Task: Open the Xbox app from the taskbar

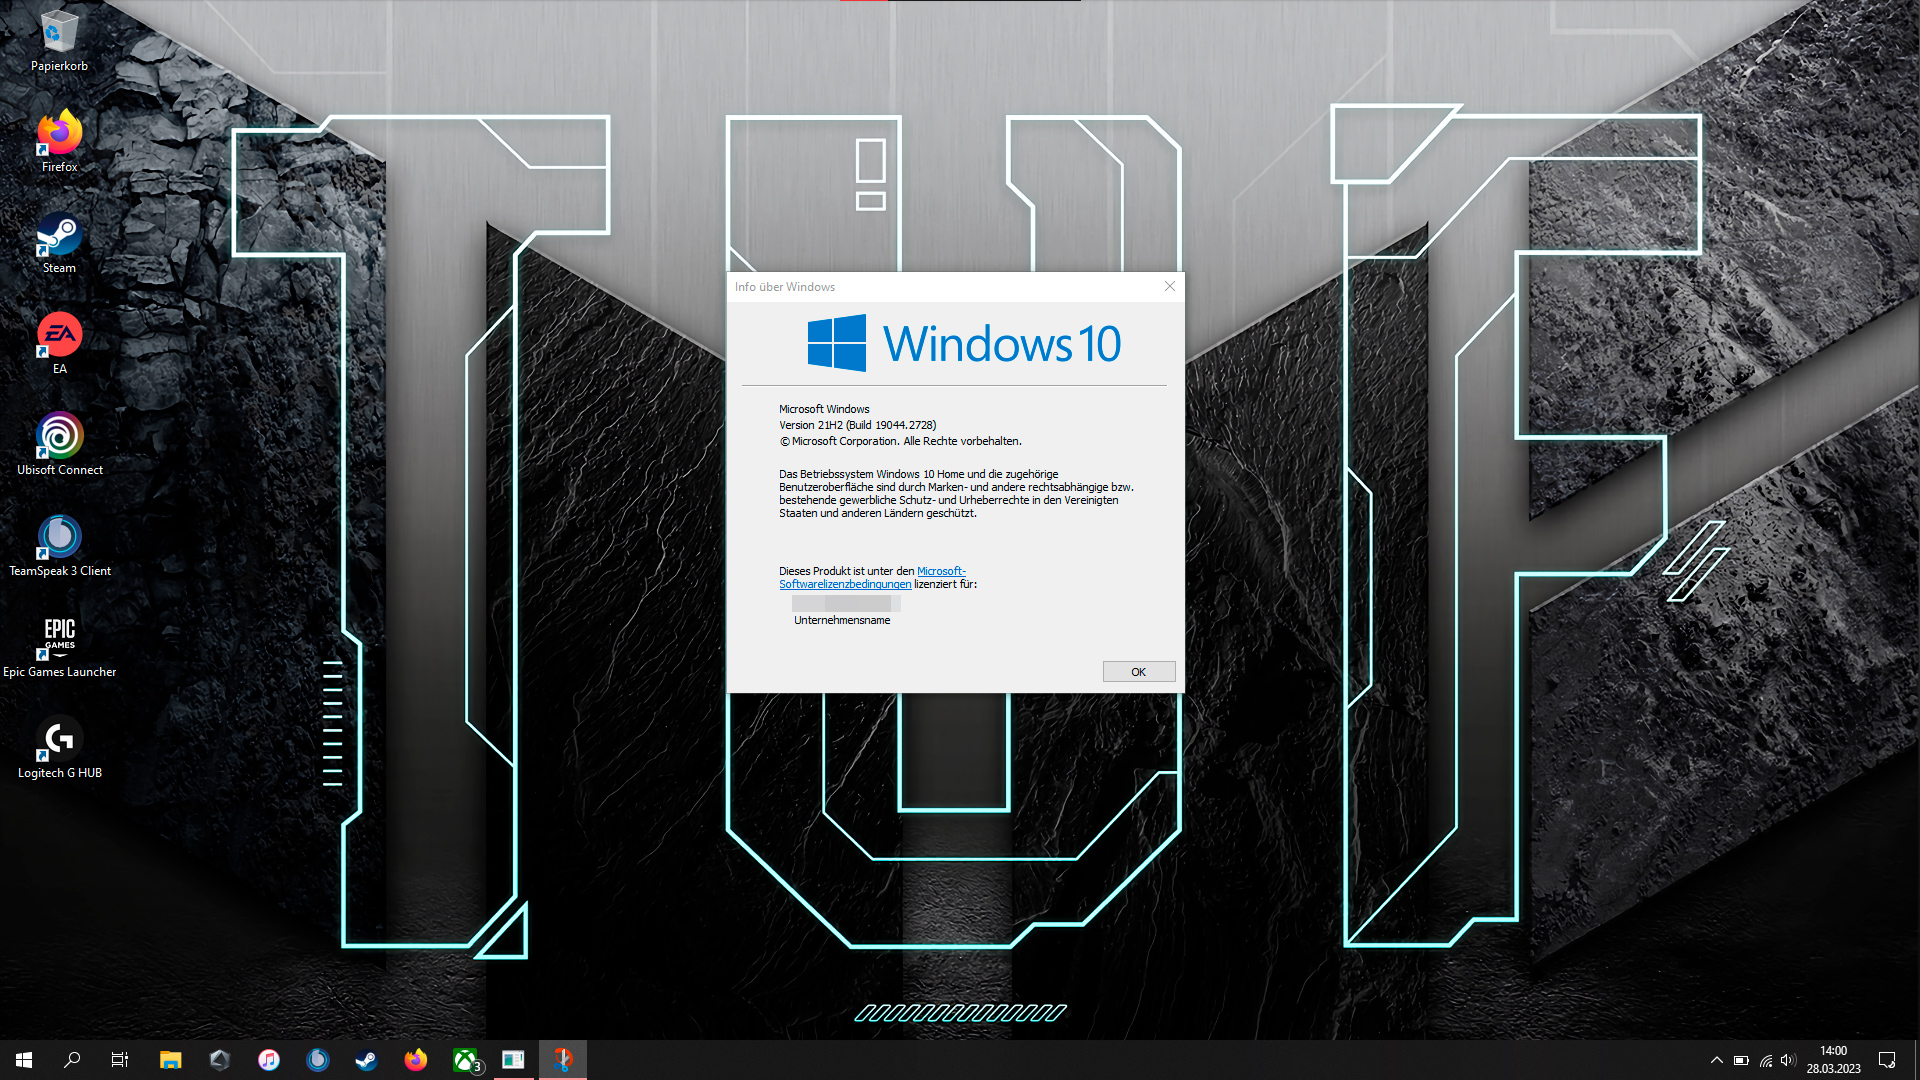Action: tap(465, 1060)
